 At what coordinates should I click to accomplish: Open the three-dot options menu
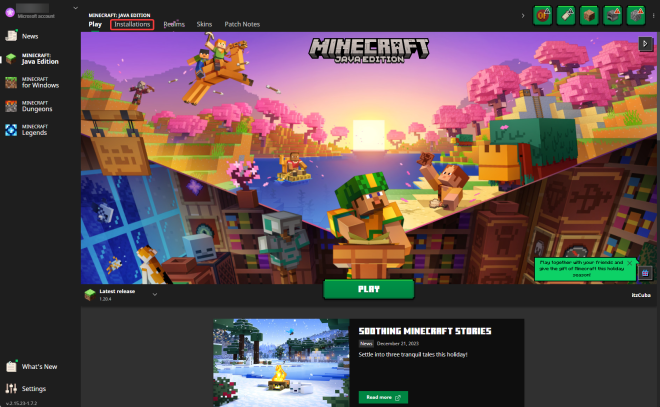(653, 16)
